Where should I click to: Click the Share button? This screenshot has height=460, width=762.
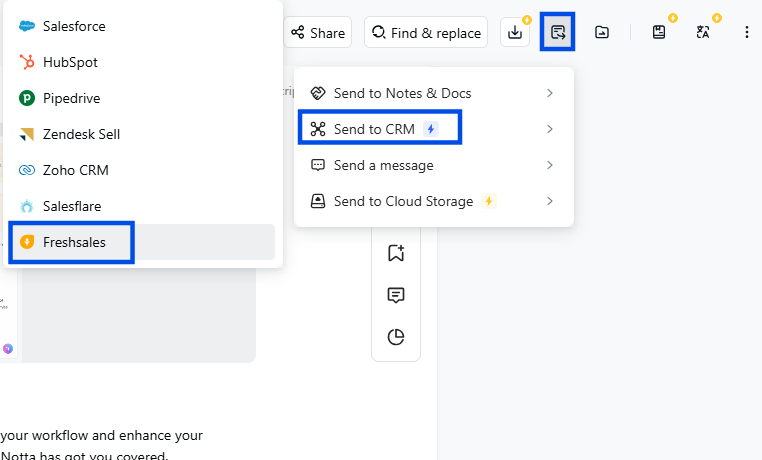click(318, 33)
